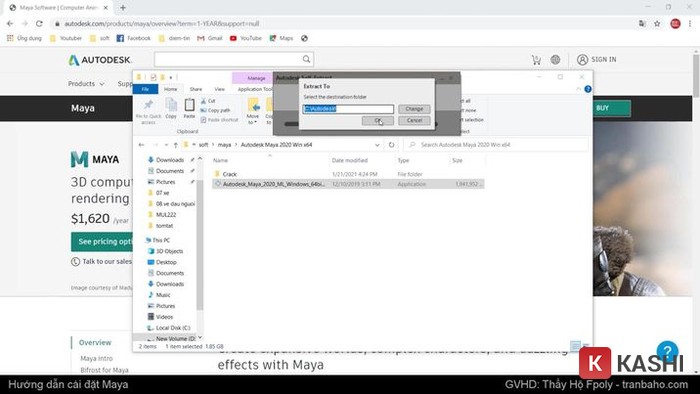Select Autodesk_Maya_2020 application file
Image resolution: width=700 pixels, height=394 pixels.
pyautogui.click(x=348, y=184)
